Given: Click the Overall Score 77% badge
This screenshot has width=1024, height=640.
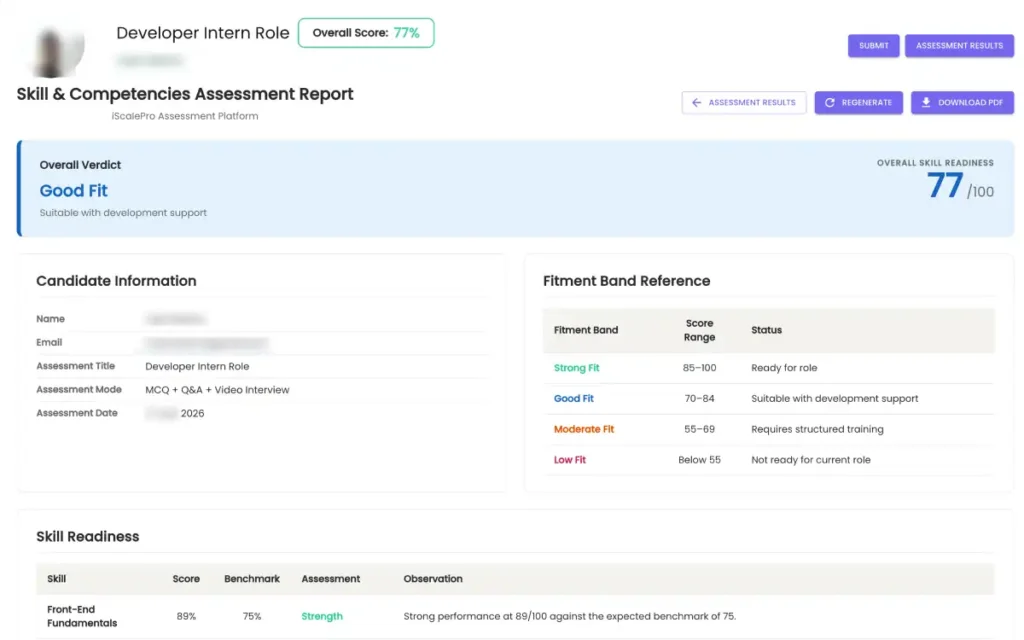Looking at the screenshot, I should click(366, 33).
